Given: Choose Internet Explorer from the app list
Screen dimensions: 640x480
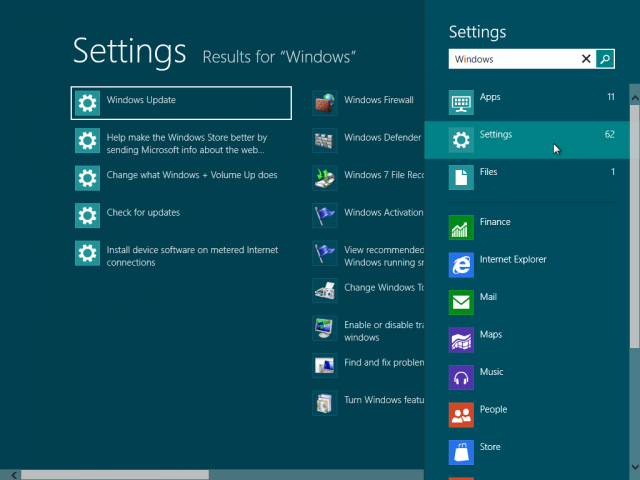Looking at the screenshot, I should click(x=513, y=259).
